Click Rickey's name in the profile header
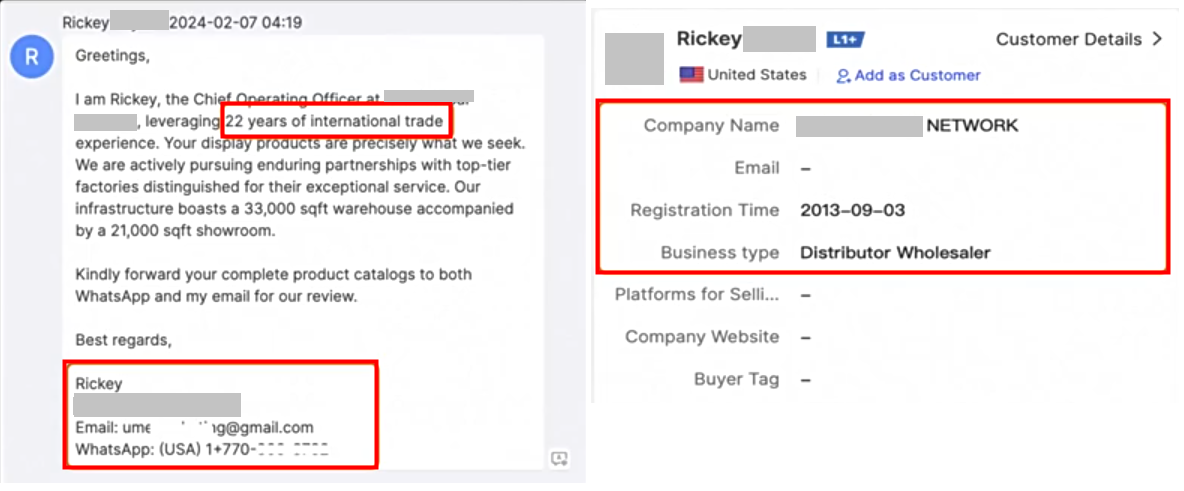The image size is (1184, 491). point(709,39)
